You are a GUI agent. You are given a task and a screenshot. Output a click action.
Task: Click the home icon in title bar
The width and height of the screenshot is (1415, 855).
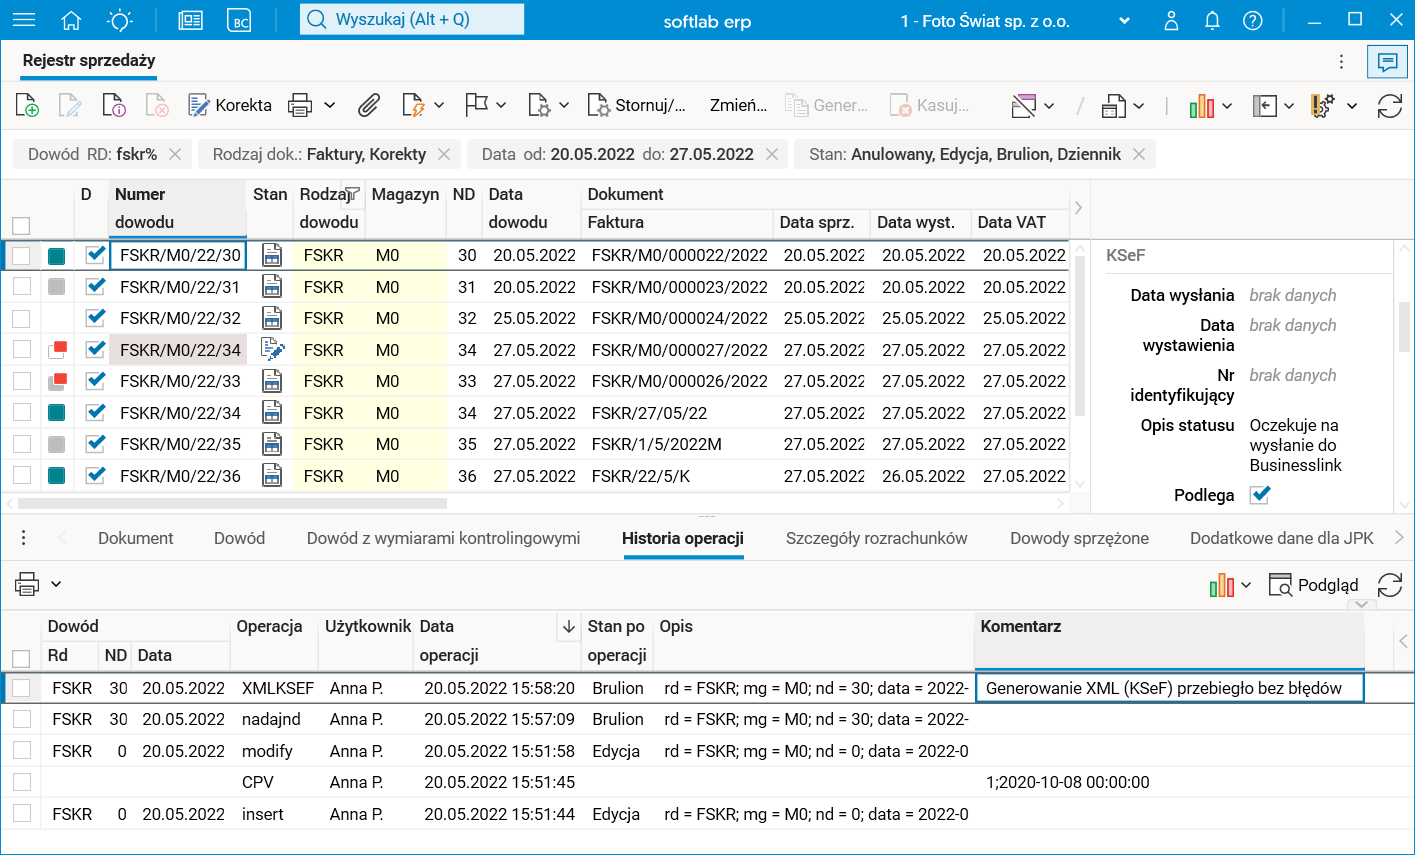coord(71,20)
